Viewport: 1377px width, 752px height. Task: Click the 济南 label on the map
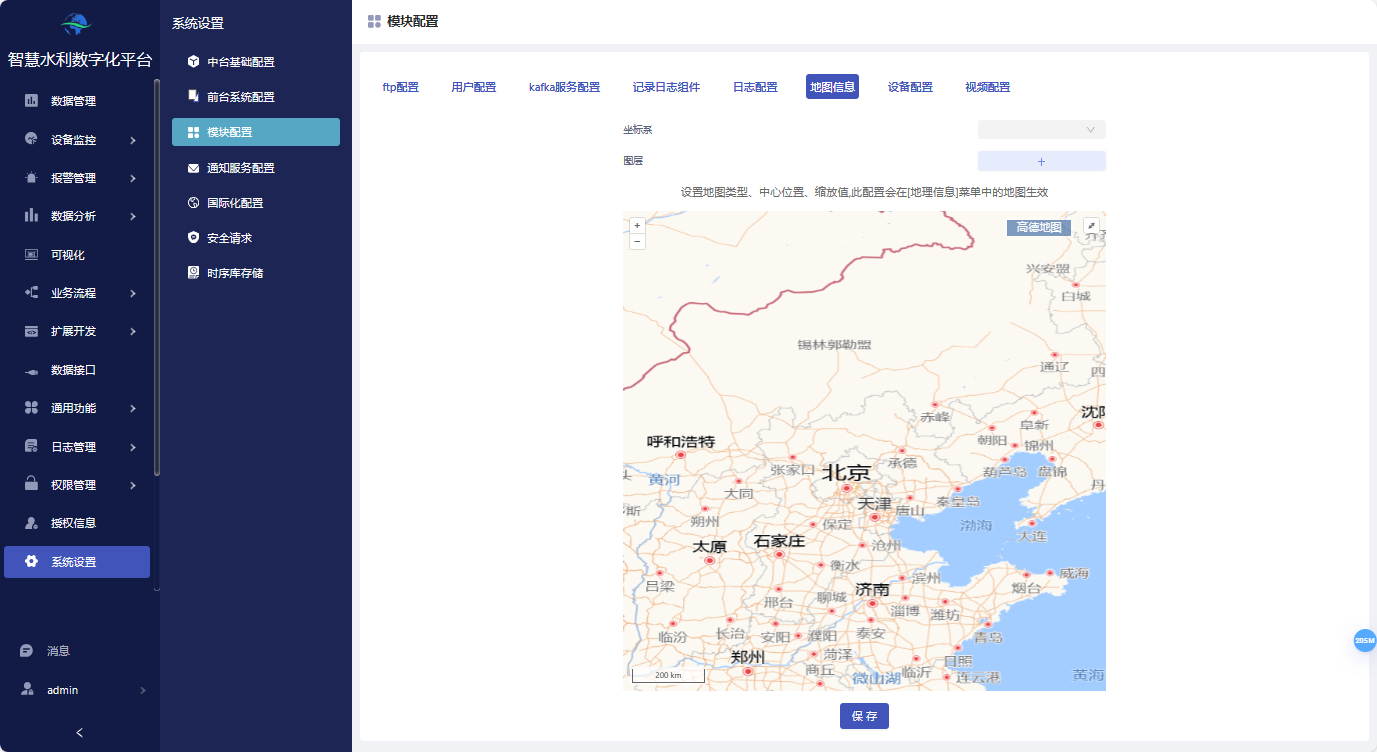coord(872,589)
